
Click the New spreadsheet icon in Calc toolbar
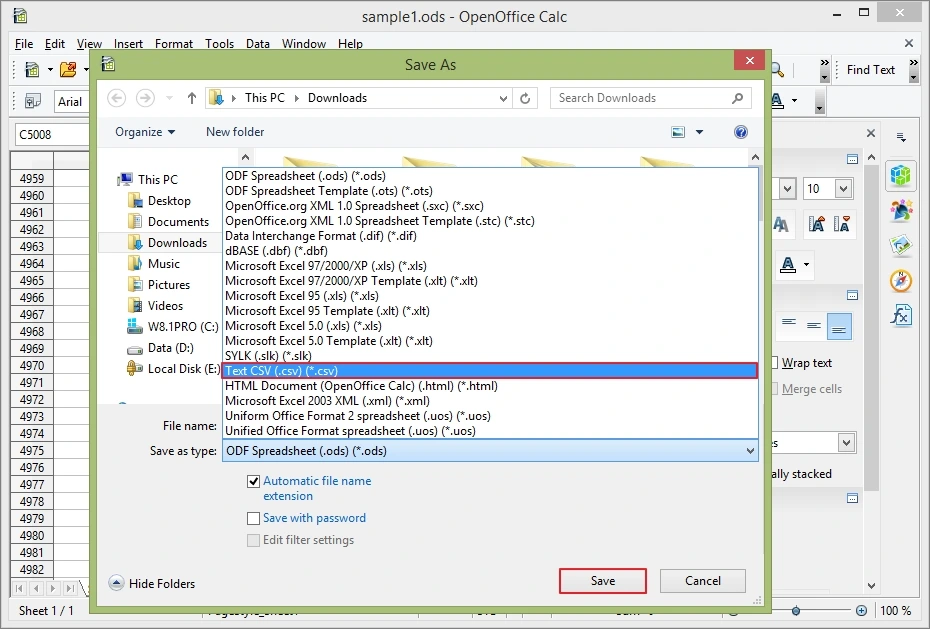coord(31,69)
